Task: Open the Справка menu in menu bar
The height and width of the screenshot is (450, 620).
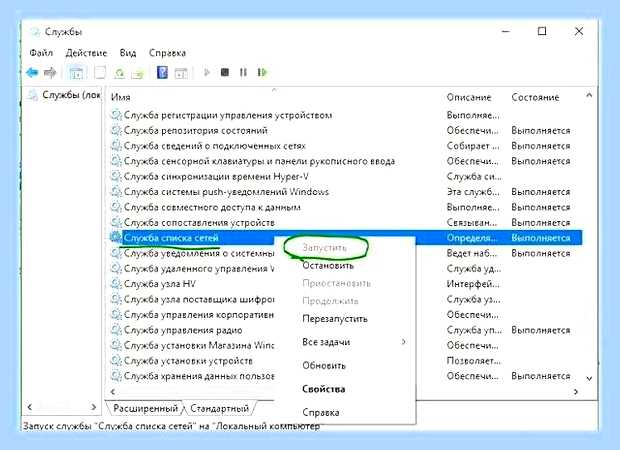Action: click(167, 53)
